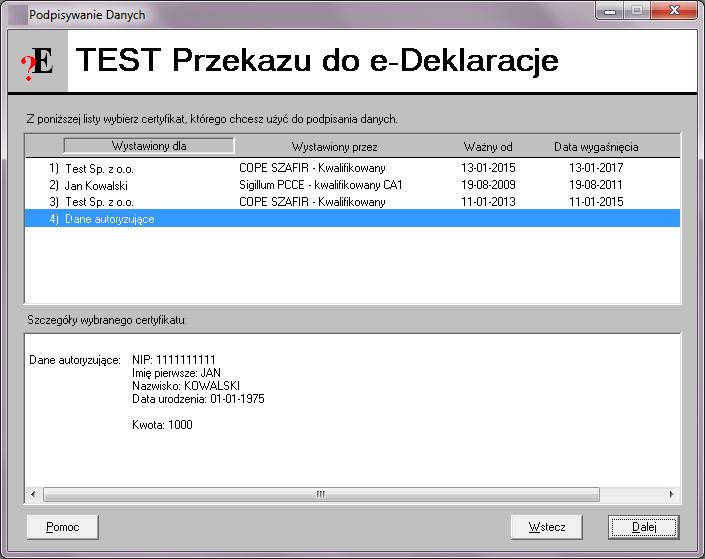
Task: Click the details scrollbar left arrow
Action: pos(33,494)
